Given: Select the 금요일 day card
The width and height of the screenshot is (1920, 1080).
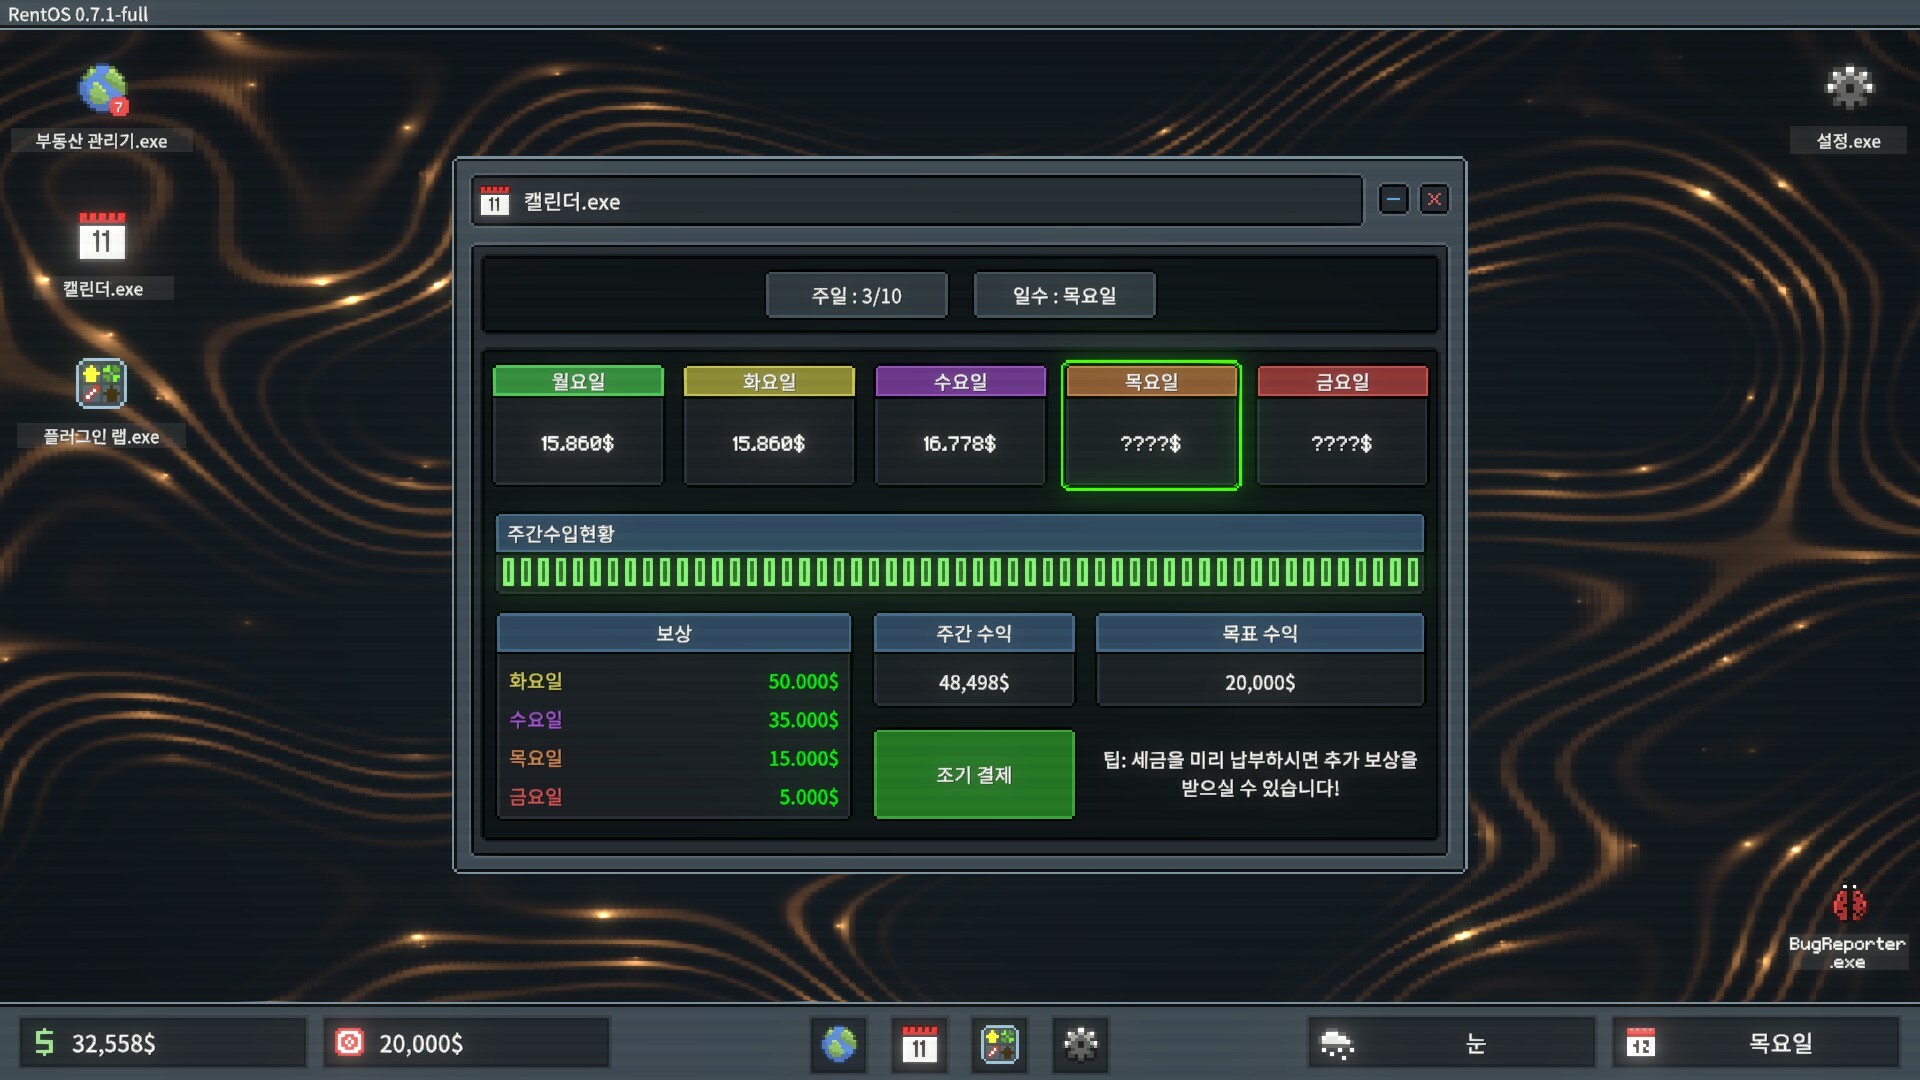Looking at the screenshot, I should click(1342, 426).
